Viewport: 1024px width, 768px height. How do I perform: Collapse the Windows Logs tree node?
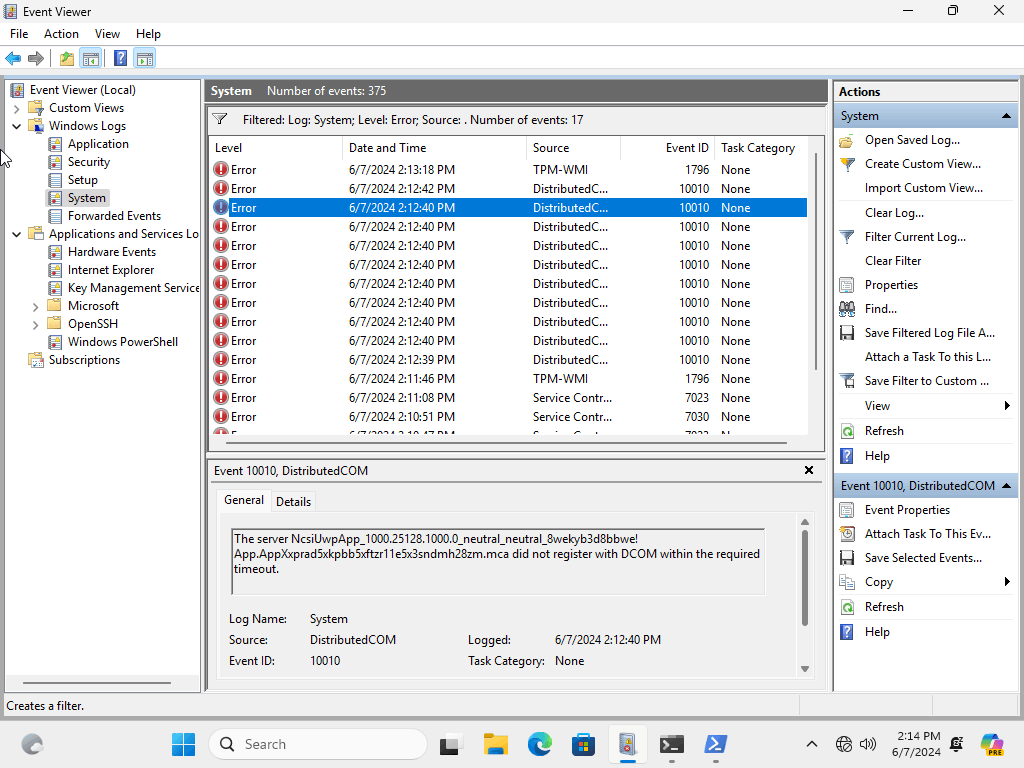(17, 126)
